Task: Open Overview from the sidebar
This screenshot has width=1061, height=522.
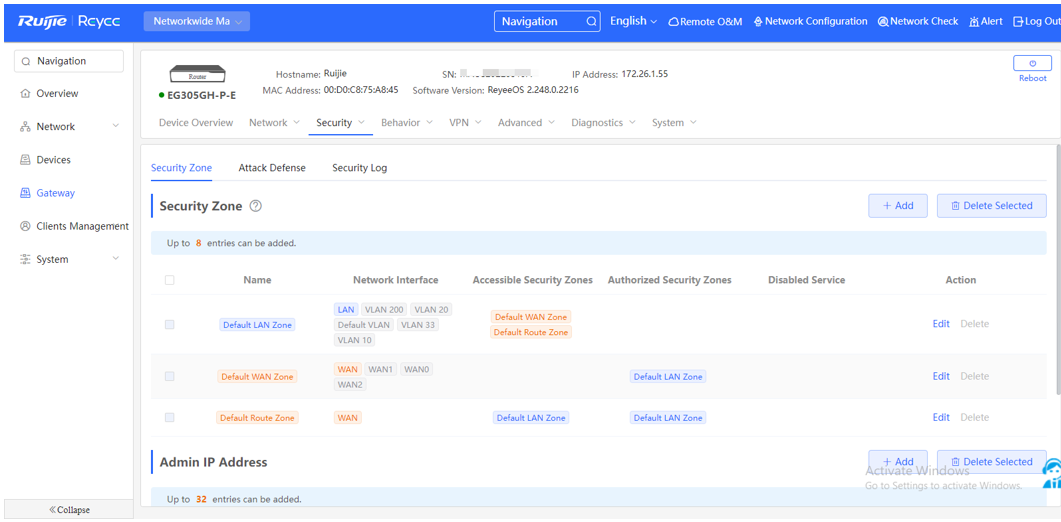Action: point(49,93)
